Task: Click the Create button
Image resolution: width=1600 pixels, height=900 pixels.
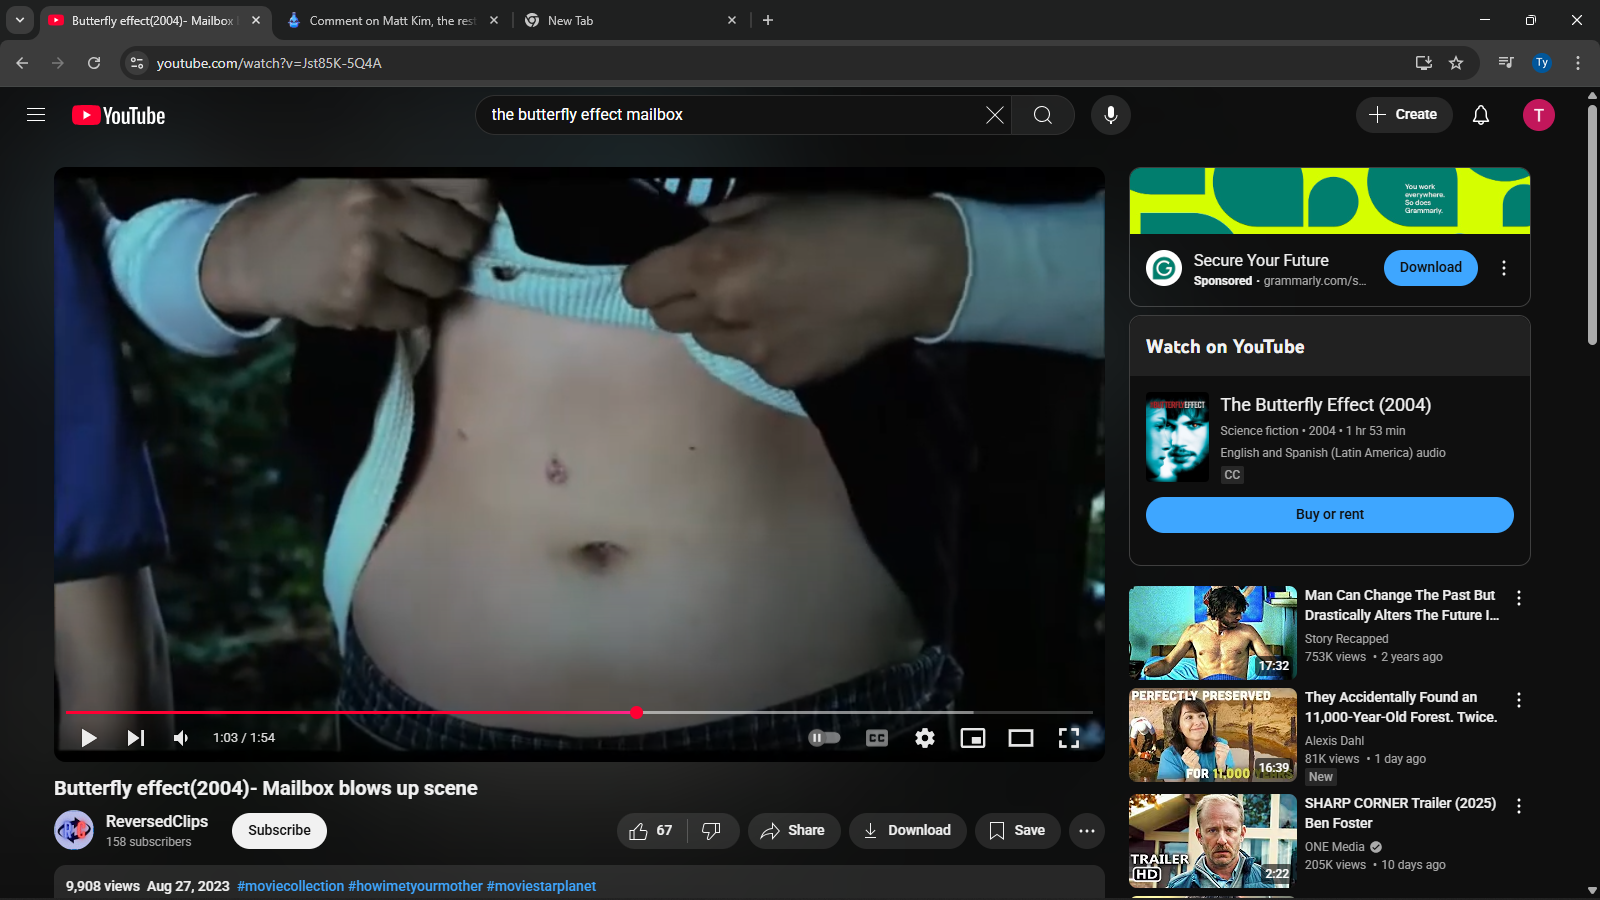Action: tap(1403, 115)
